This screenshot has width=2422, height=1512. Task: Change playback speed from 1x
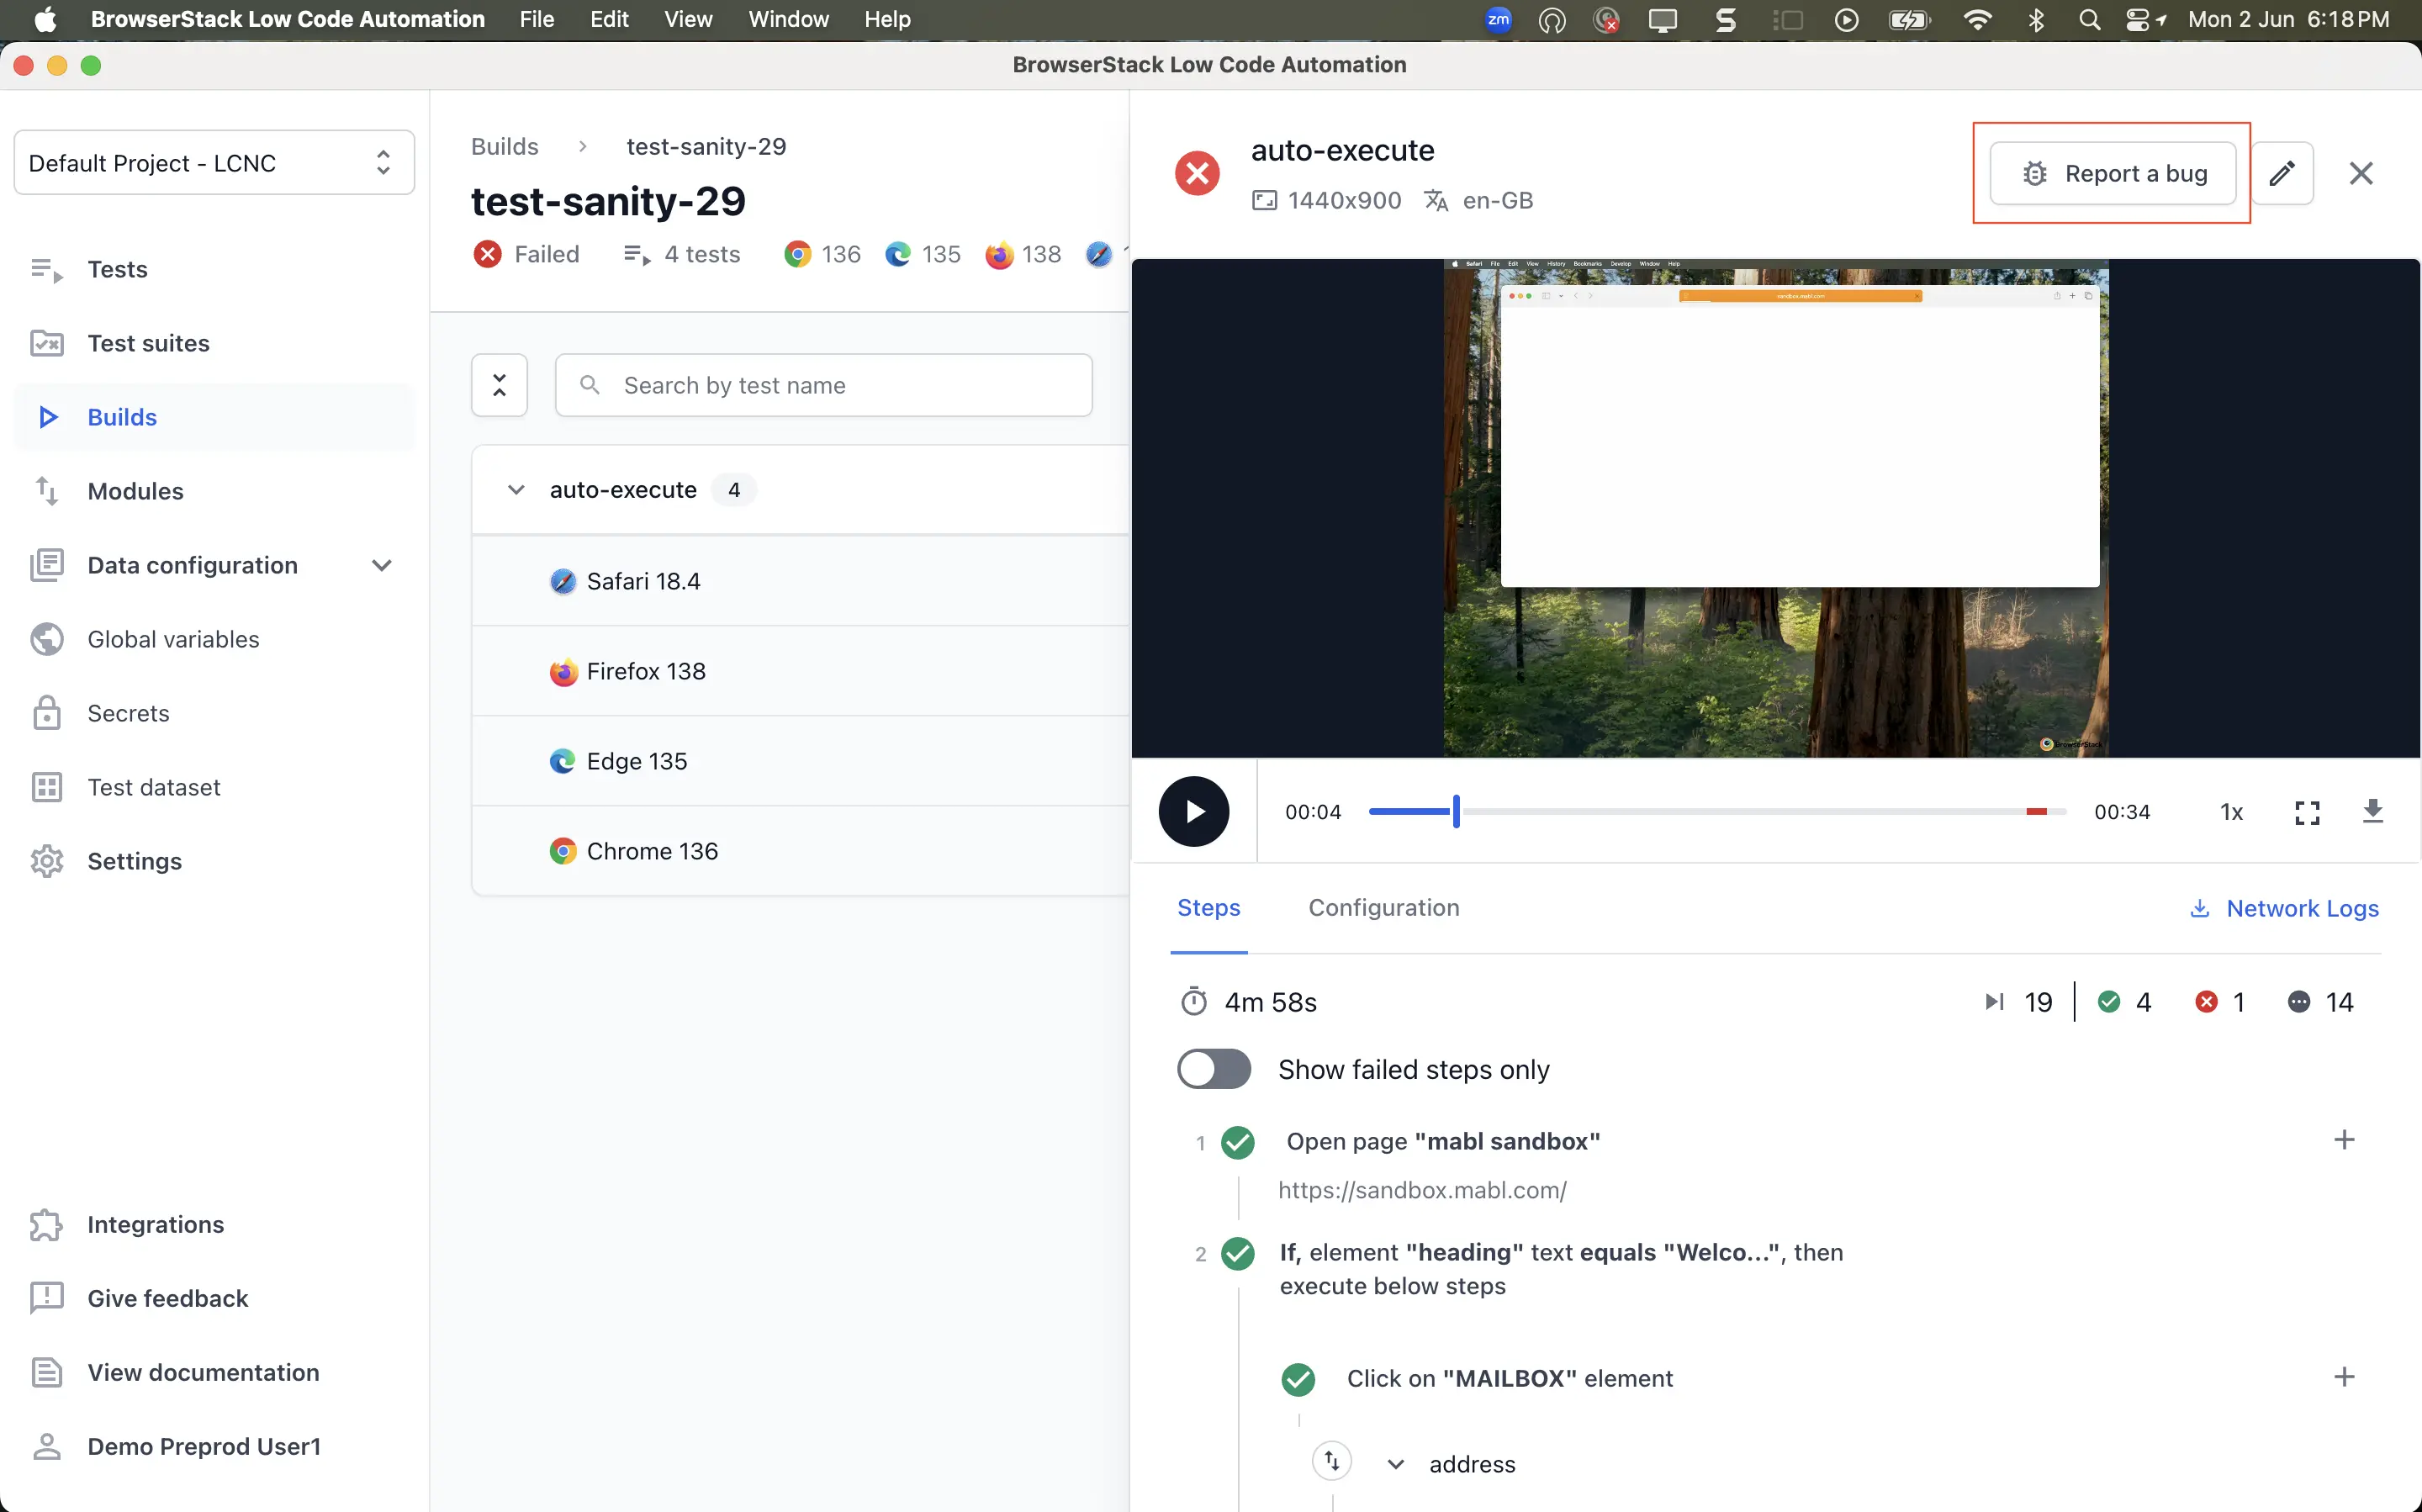pyautogui.click(x=2231, y=812)
